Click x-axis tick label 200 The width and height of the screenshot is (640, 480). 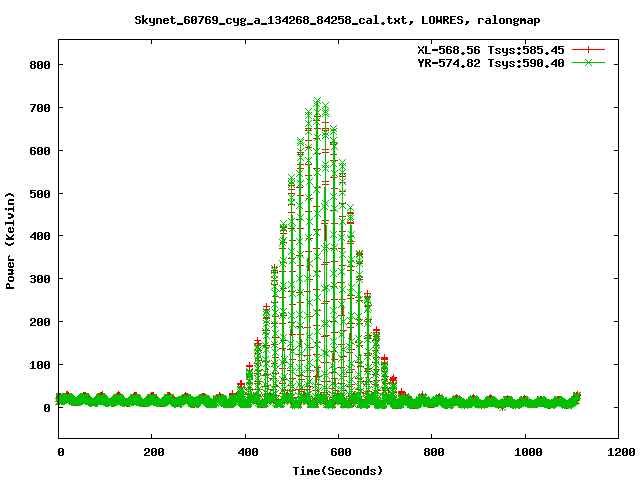[154, 452]
